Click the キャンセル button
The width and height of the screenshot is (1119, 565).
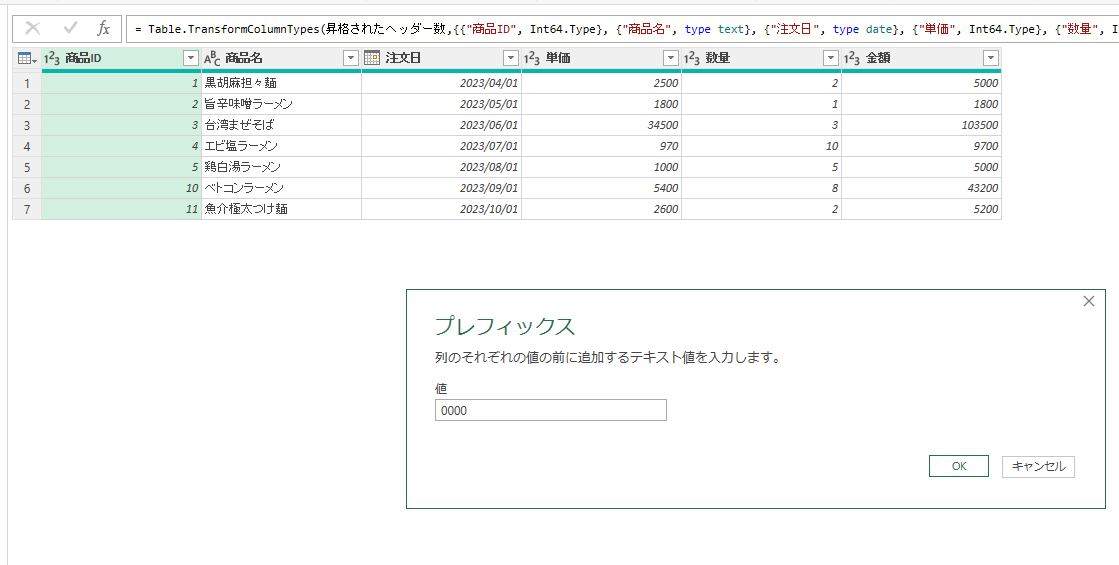click(1038, 466)
